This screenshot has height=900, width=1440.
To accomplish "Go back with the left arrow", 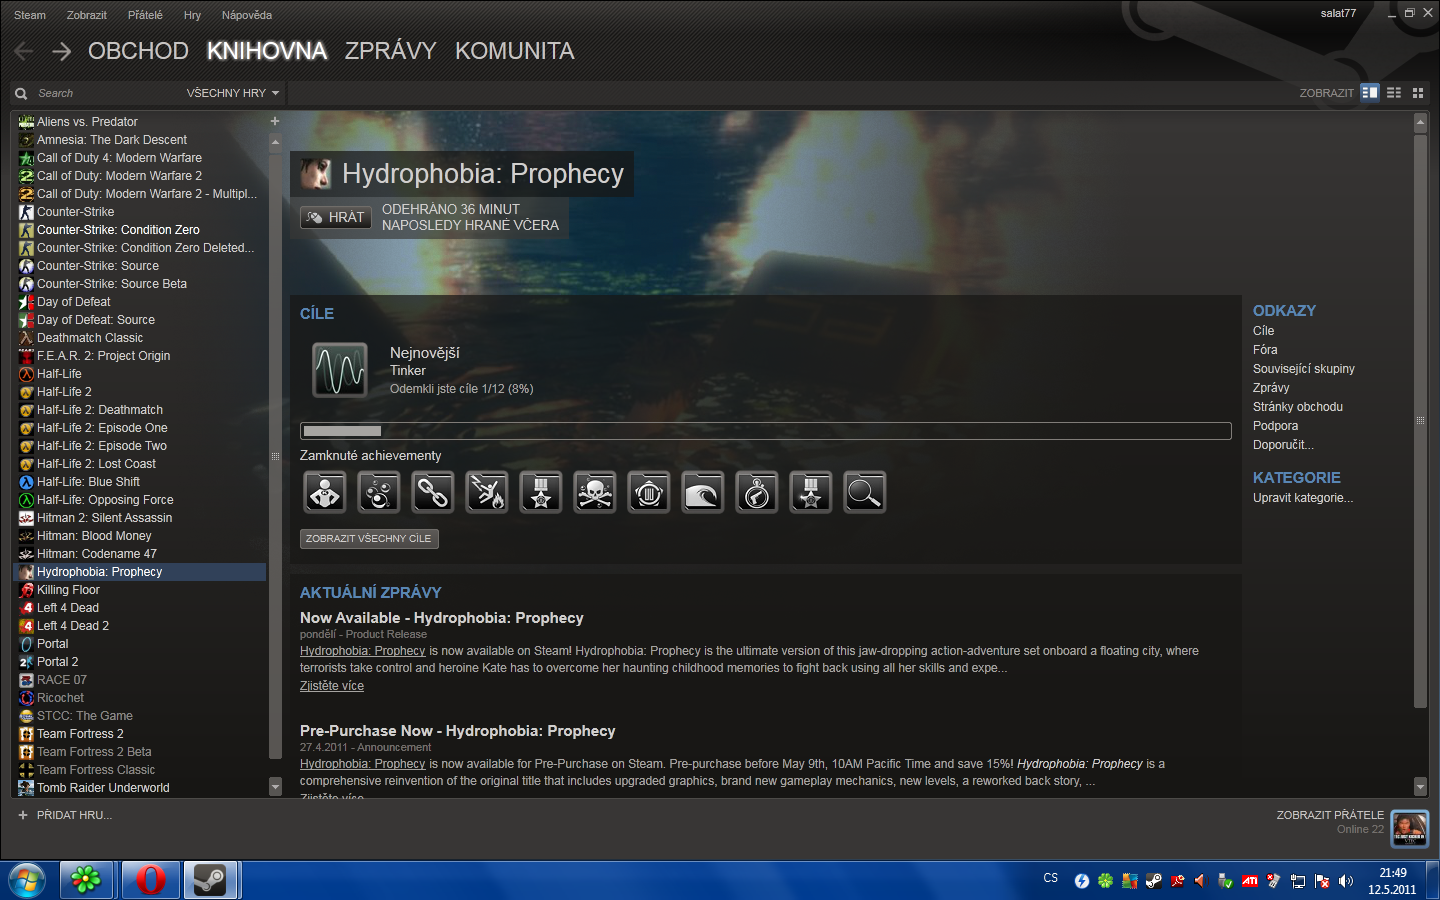I will [24, 51].
